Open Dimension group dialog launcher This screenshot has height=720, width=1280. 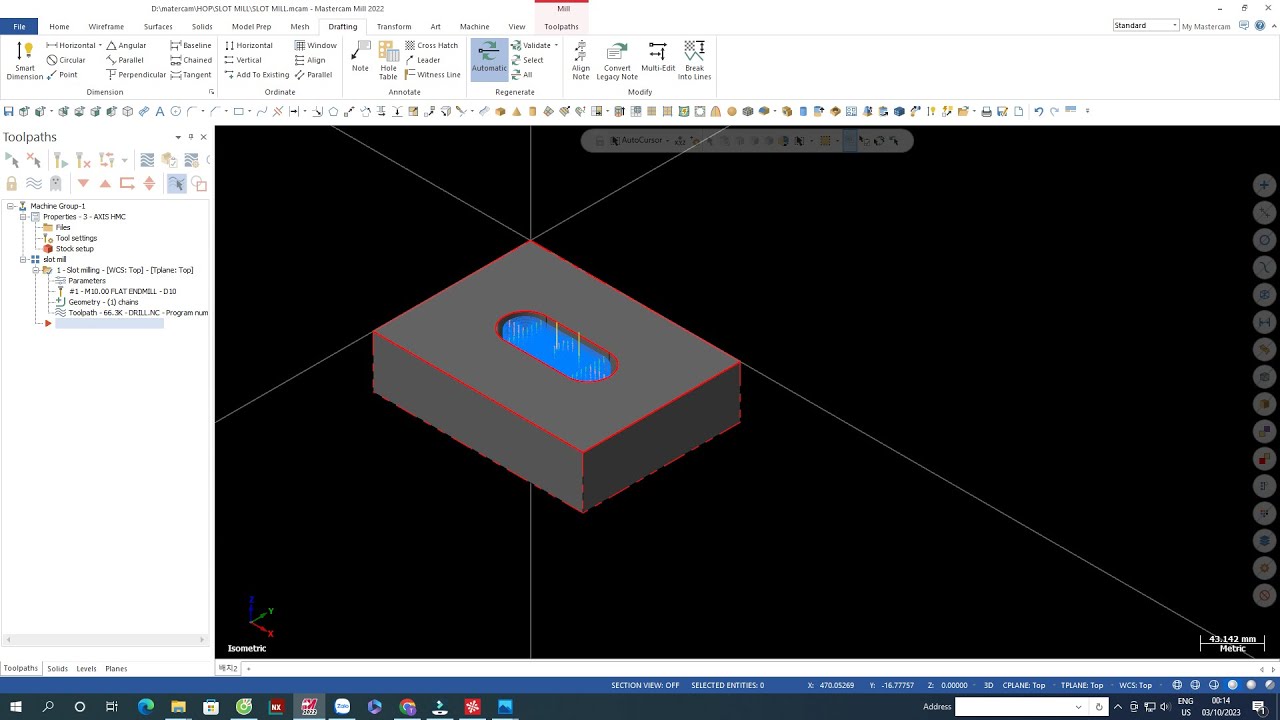(211, 92)
